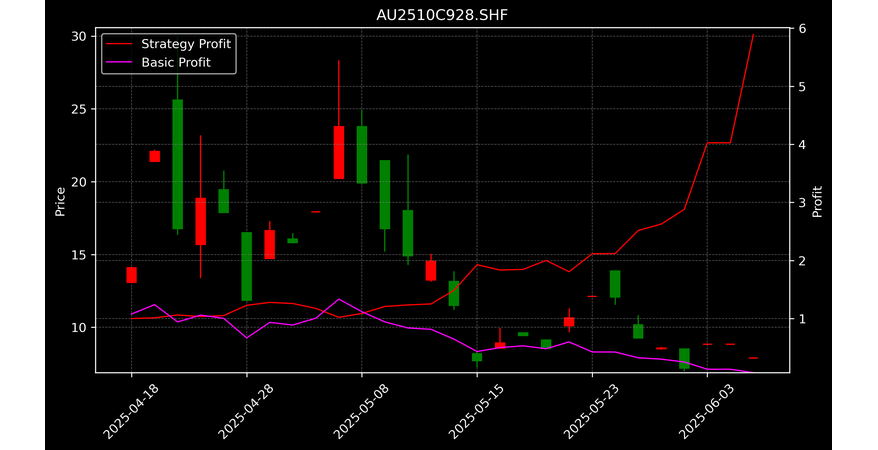This screenshot has width=878, height=450.
Task: Click the Profit axis label
Action: tap(817, 202)
